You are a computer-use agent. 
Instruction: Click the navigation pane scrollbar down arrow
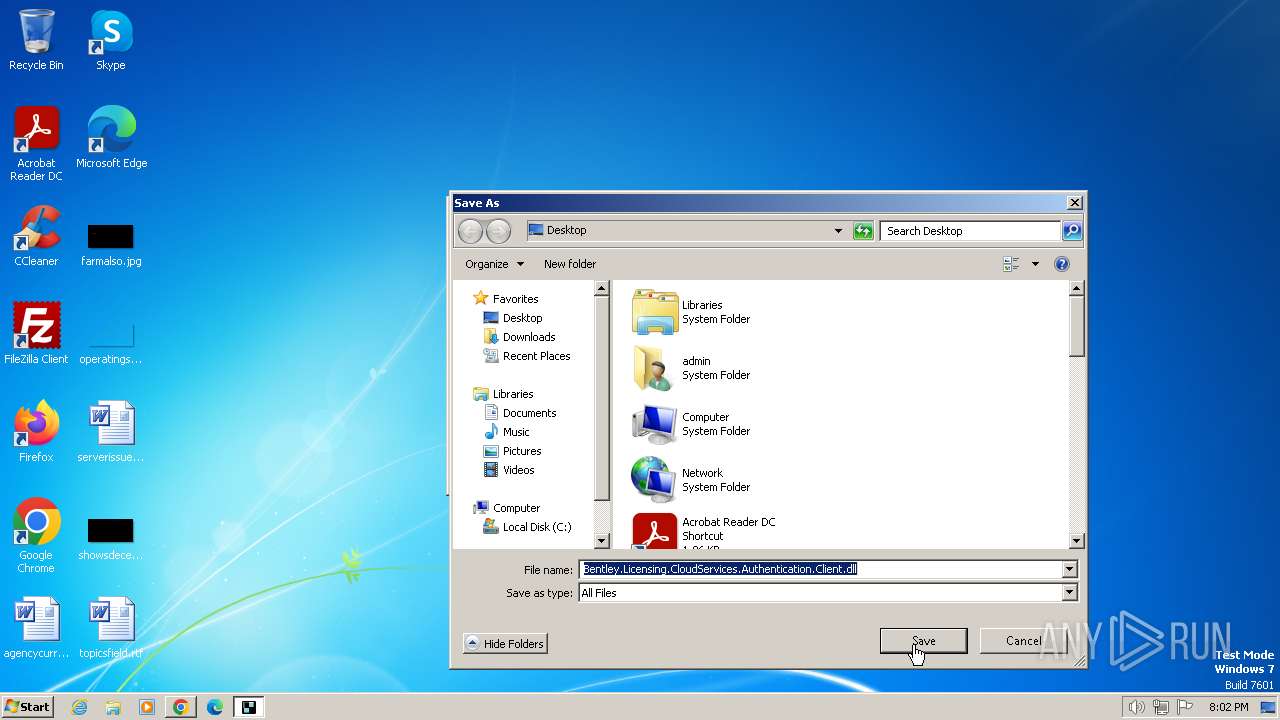[602, 541]
